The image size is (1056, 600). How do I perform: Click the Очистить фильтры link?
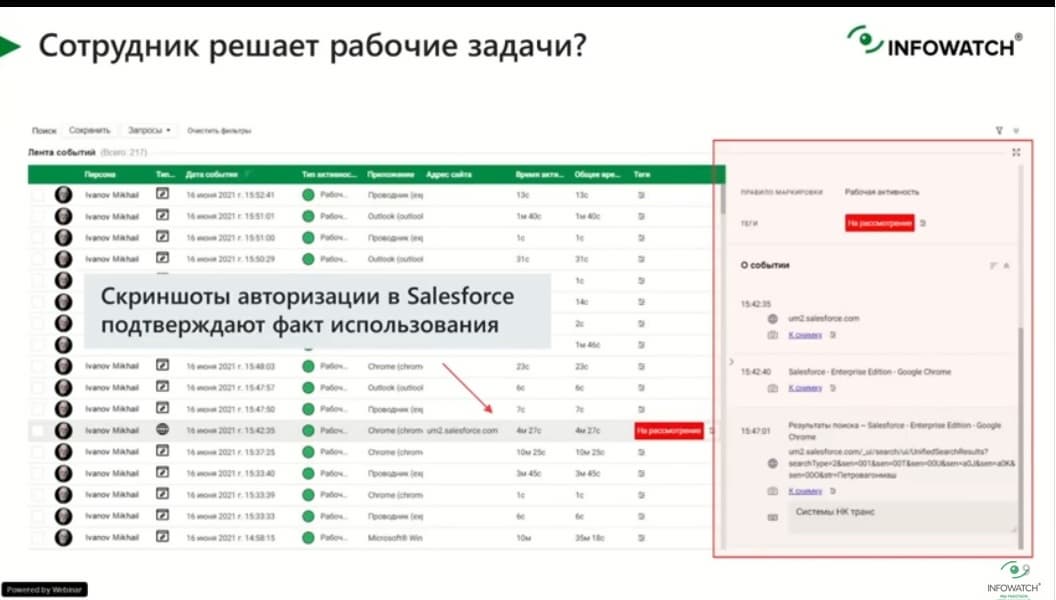click(x=219, y=131)
